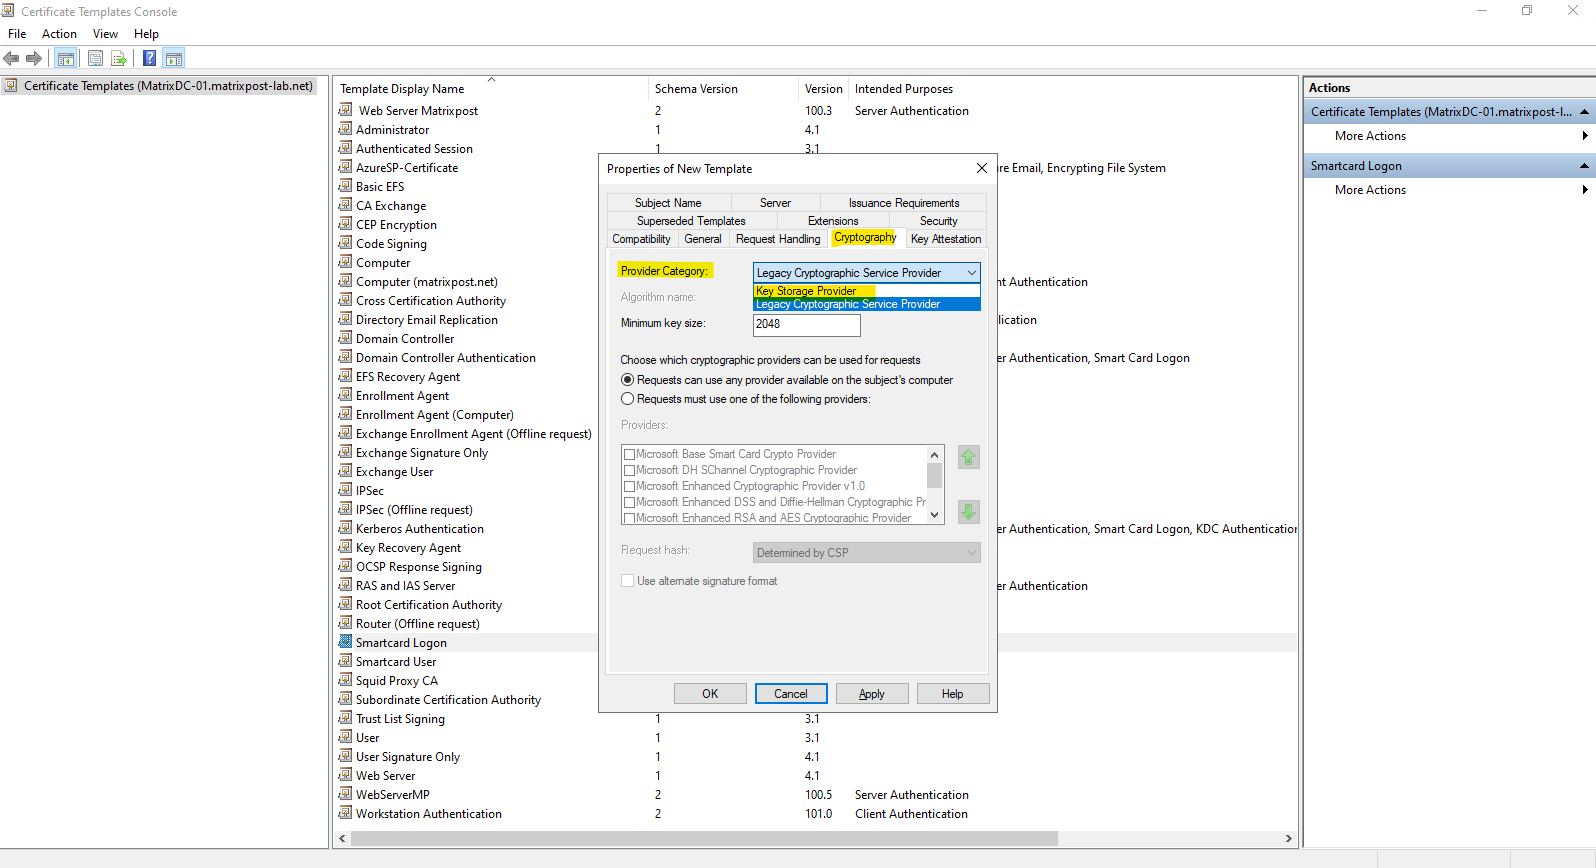Viewport: 1596px width, 868px height.
Task: Toggle the Show/Hide Console Tree toolbar icon
Action: tap(66, 58)
